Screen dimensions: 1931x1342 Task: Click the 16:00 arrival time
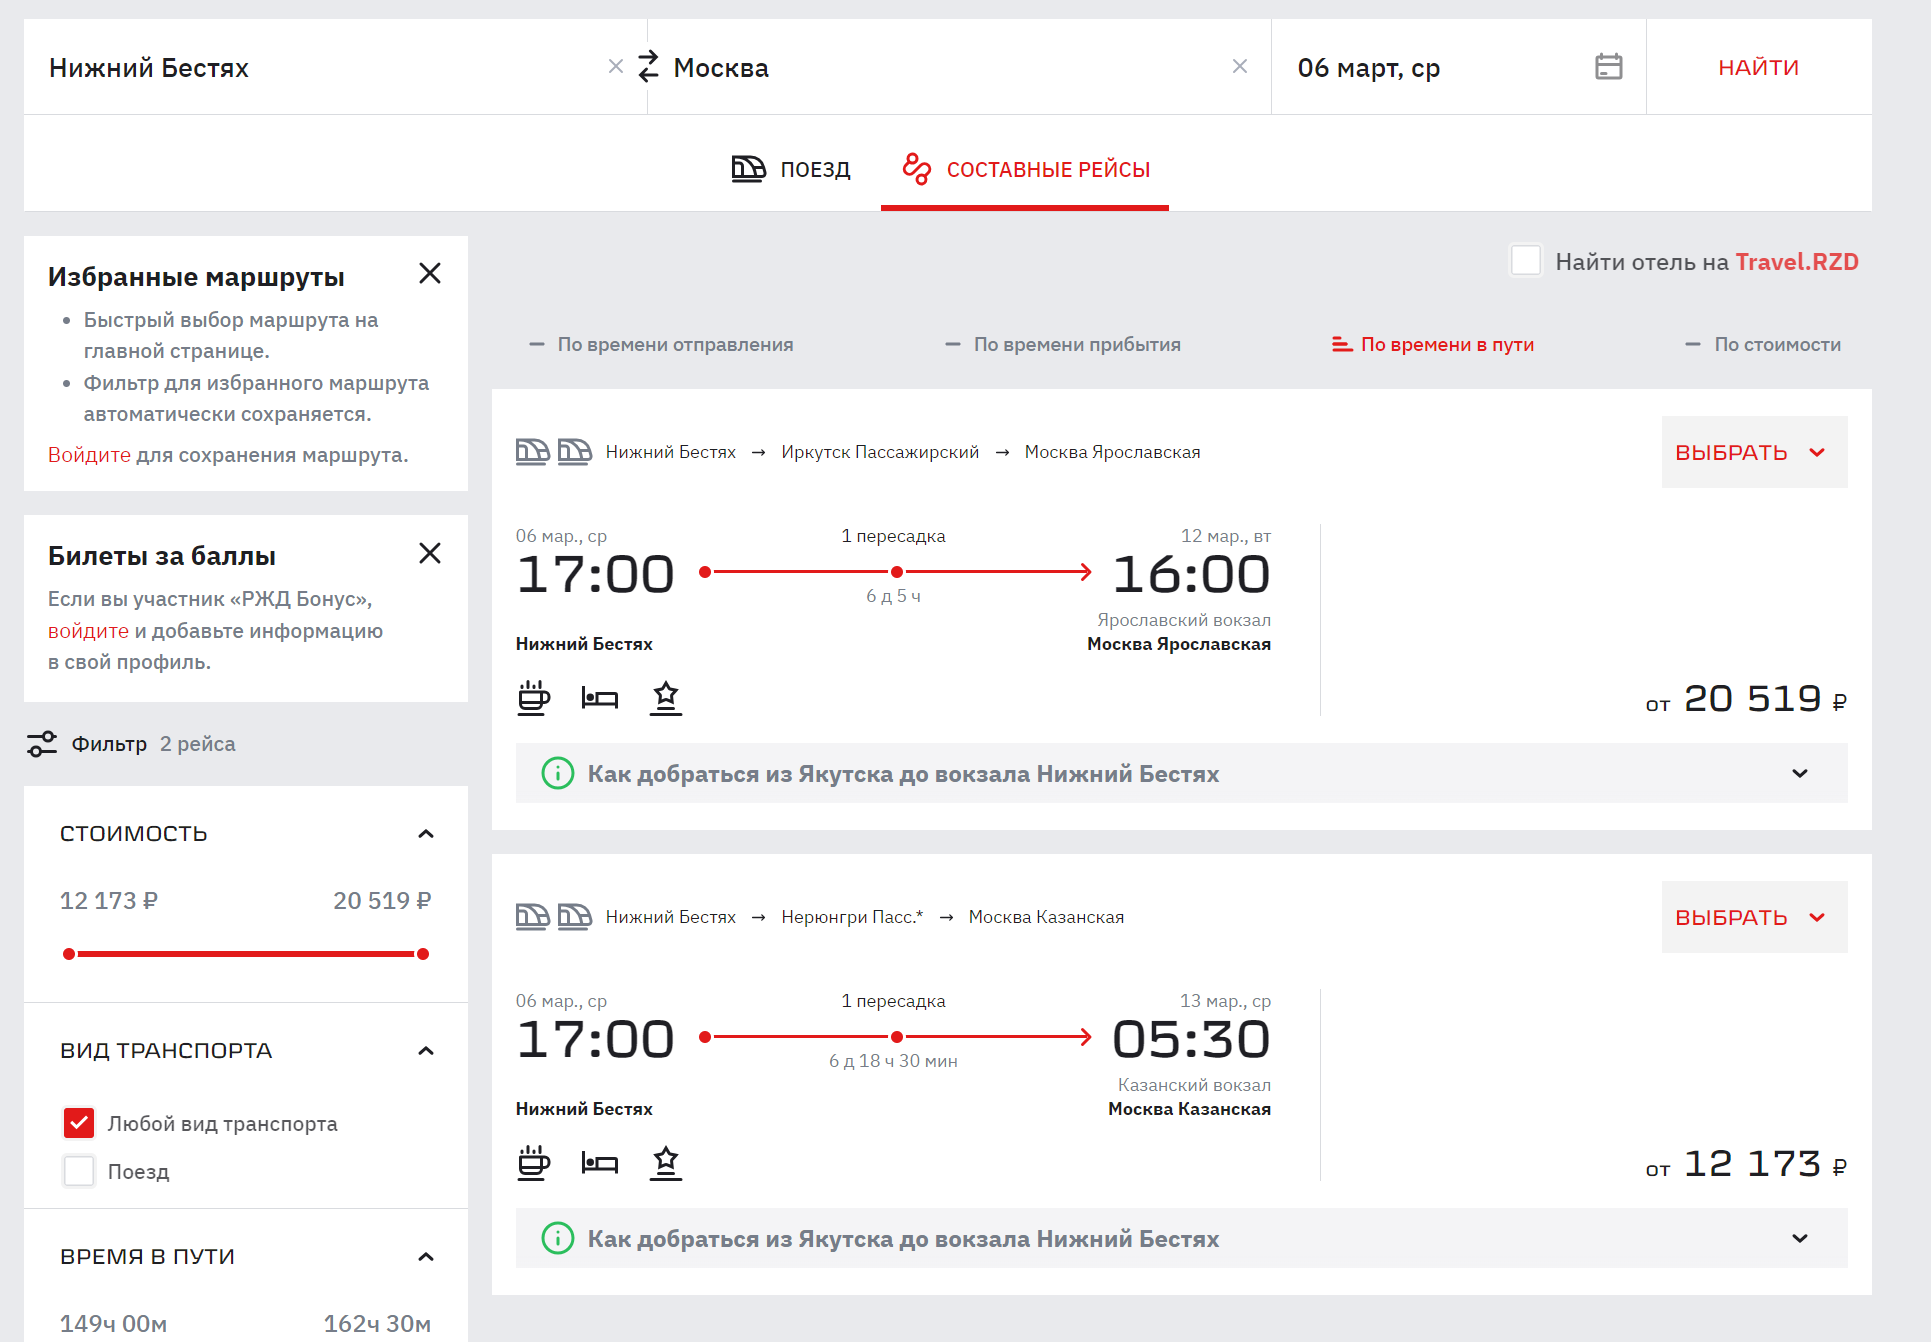pyautogui.click(x=1191, y=575)
